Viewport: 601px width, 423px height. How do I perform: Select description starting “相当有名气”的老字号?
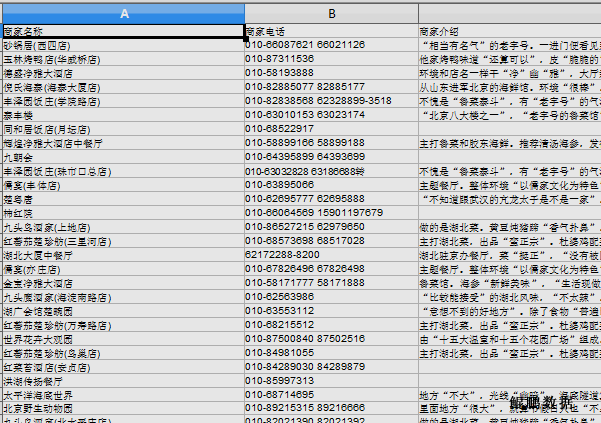510,45
